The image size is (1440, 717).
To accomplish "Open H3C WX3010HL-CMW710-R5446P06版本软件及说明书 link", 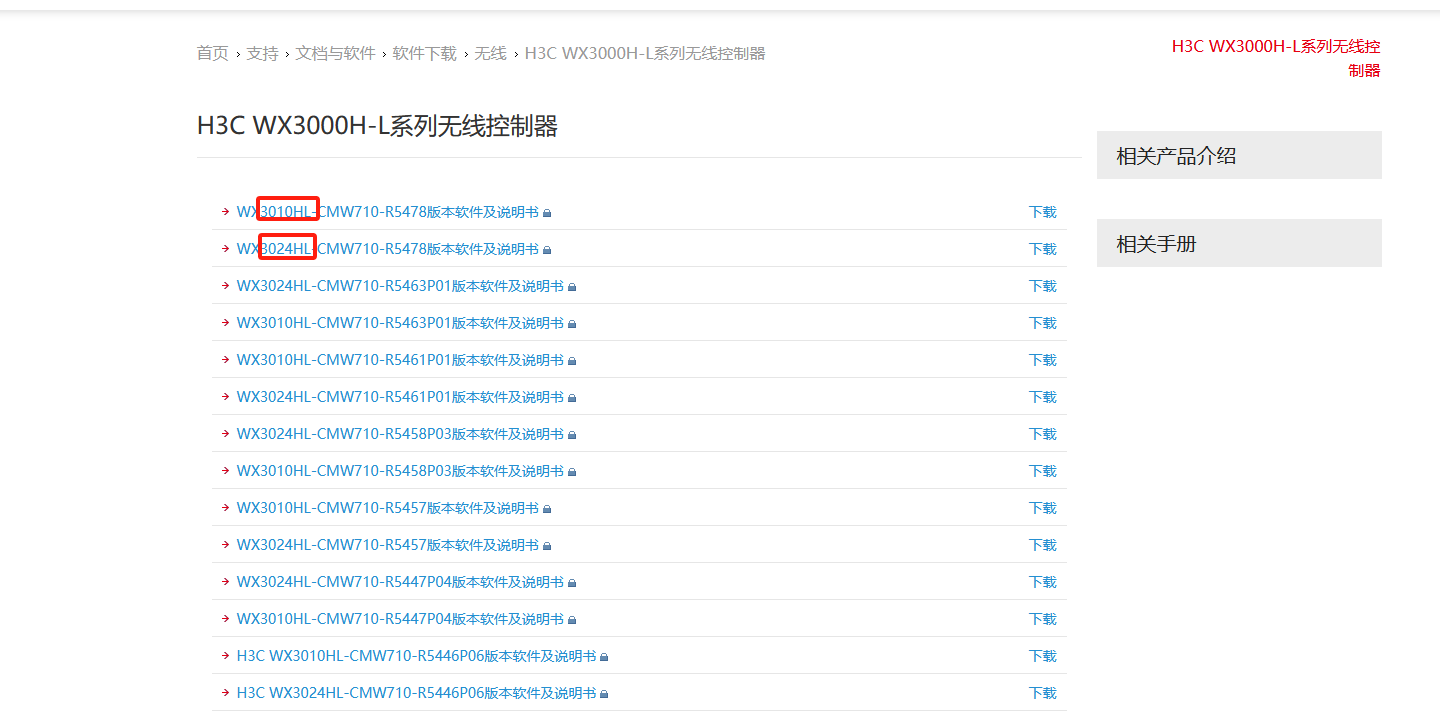I will coord(416,656).
